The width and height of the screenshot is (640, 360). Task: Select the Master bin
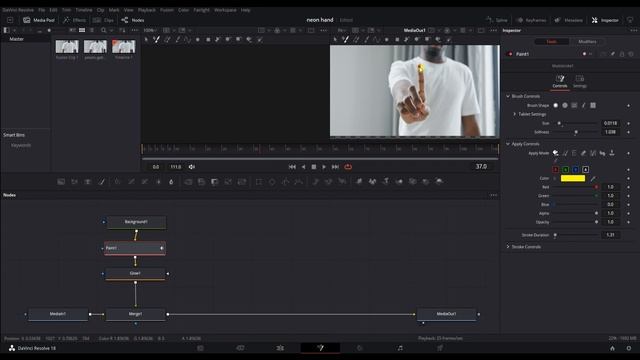[17, 39]
